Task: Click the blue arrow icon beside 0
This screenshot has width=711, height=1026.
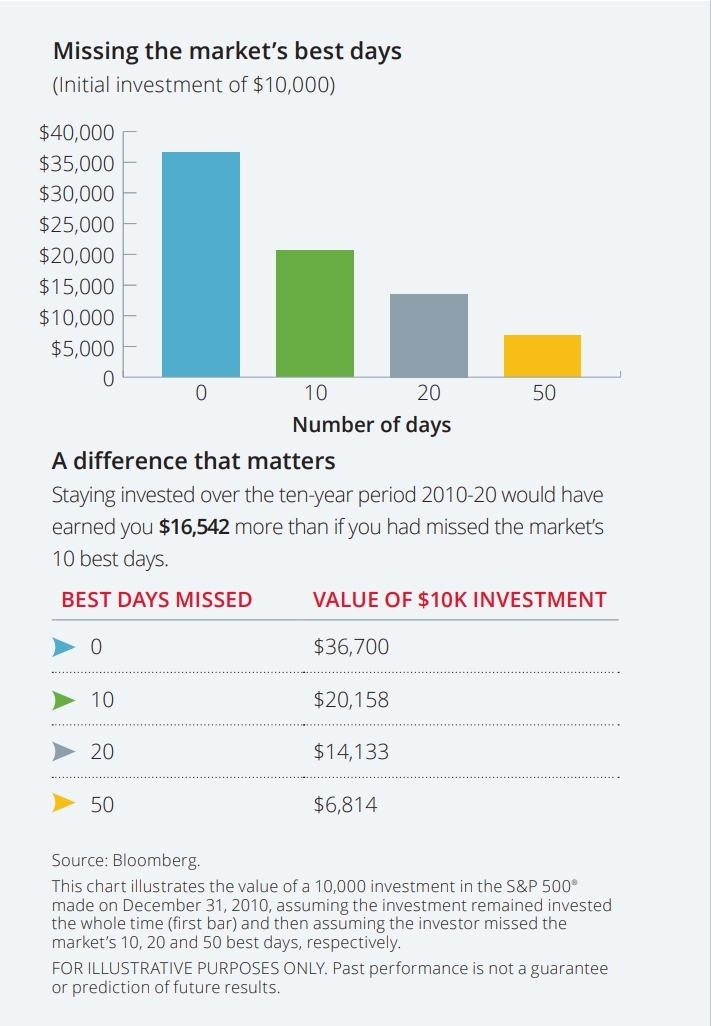Action: pos(64,647)
